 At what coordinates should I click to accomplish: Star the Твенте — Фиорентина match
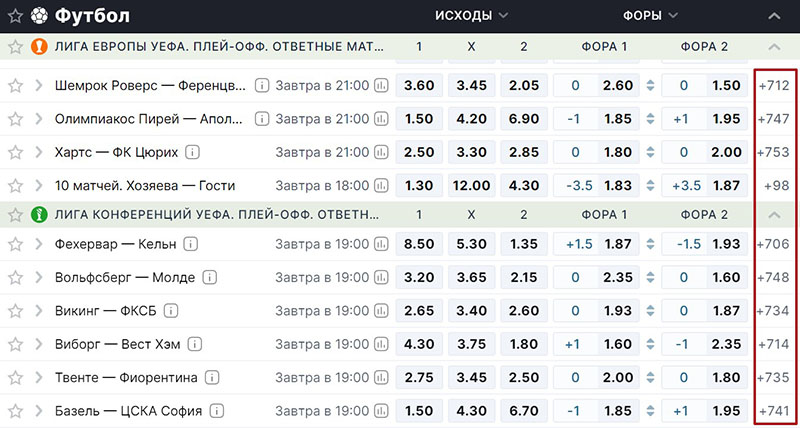(x=16, y=377)
